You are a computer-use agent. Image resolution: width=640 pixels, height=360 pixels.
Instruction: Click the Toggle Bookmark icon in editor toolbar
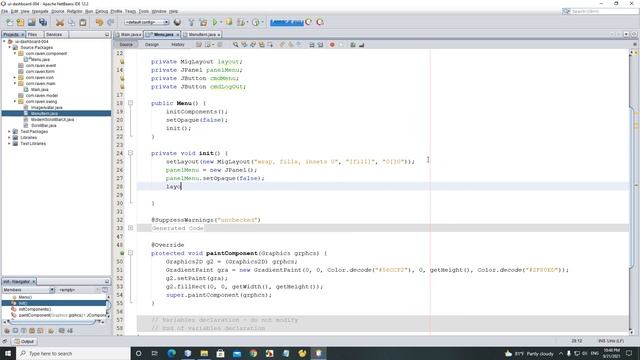point(299,44)
